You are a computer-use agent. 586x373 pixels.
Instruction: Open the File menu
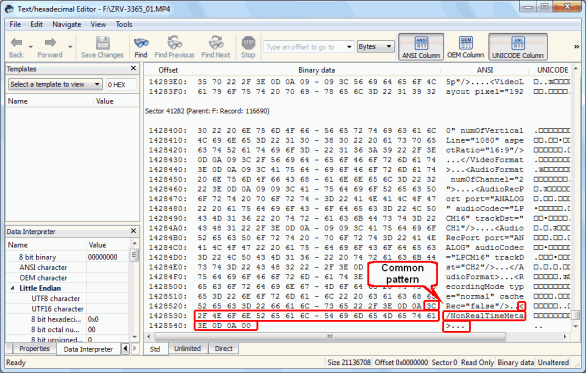15,24
